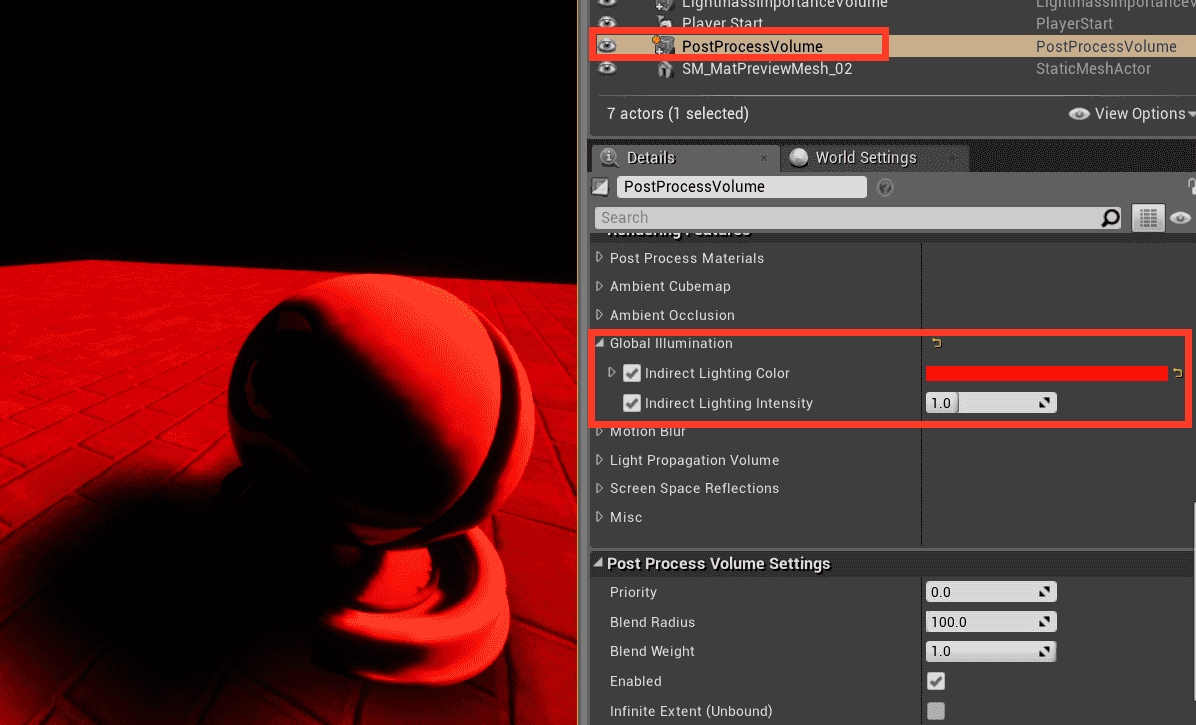Click the search magnifier icon in Details
1196x725 pixels.
tap(1110, 218)
